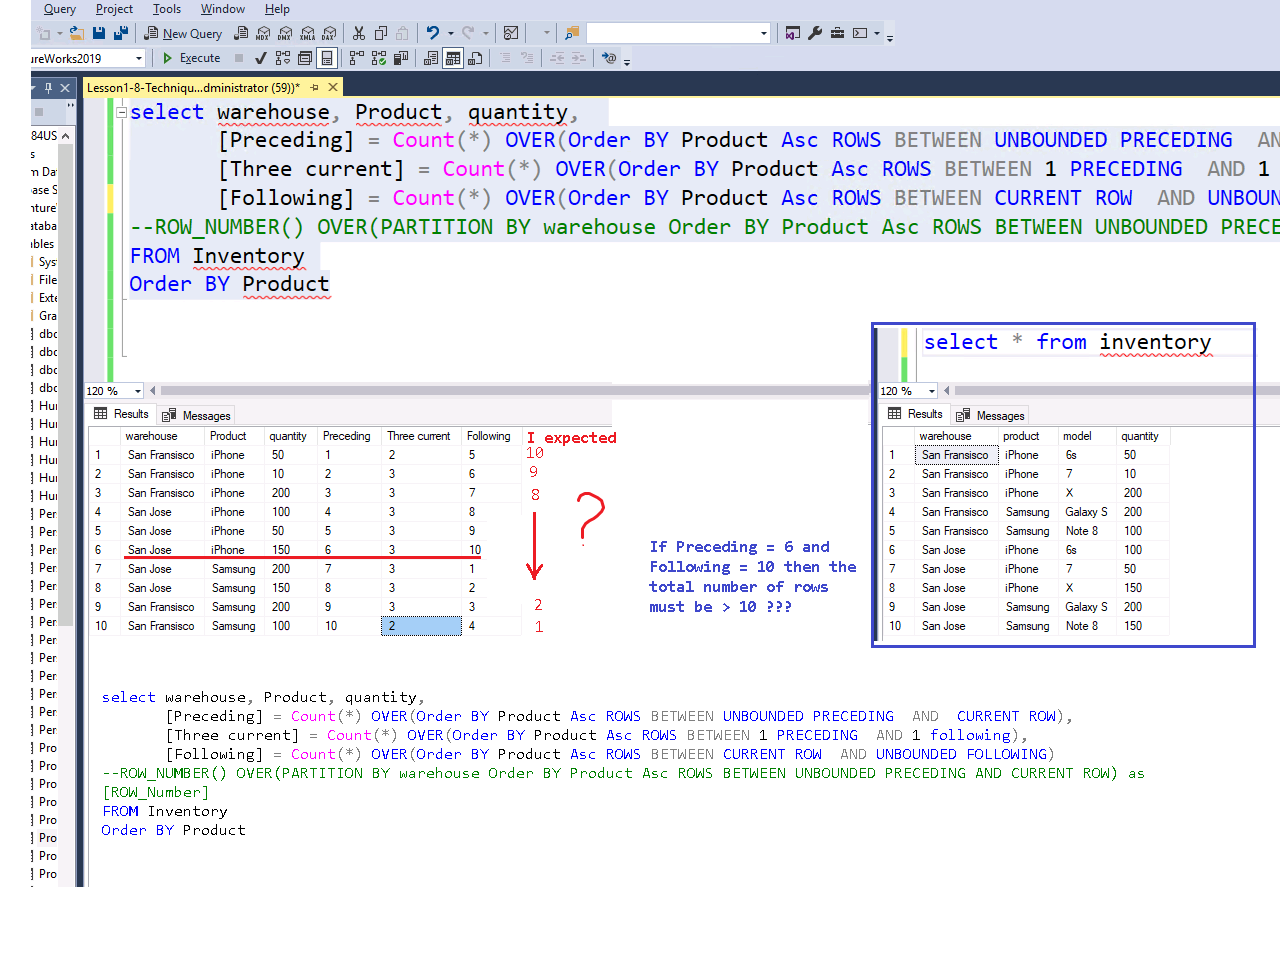This screenshot has height=973, width=1280.
Task: Create an XMLA query
Action: (x=307, y=33)
